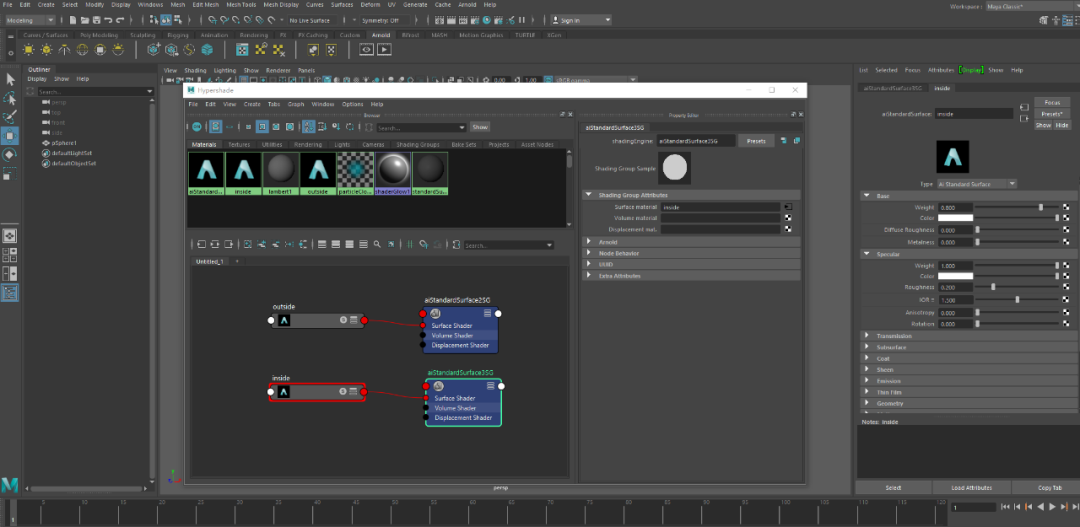Toggle the outside node view mode icon
This screenshot has width=1080, height=527.
click(353, 320)
